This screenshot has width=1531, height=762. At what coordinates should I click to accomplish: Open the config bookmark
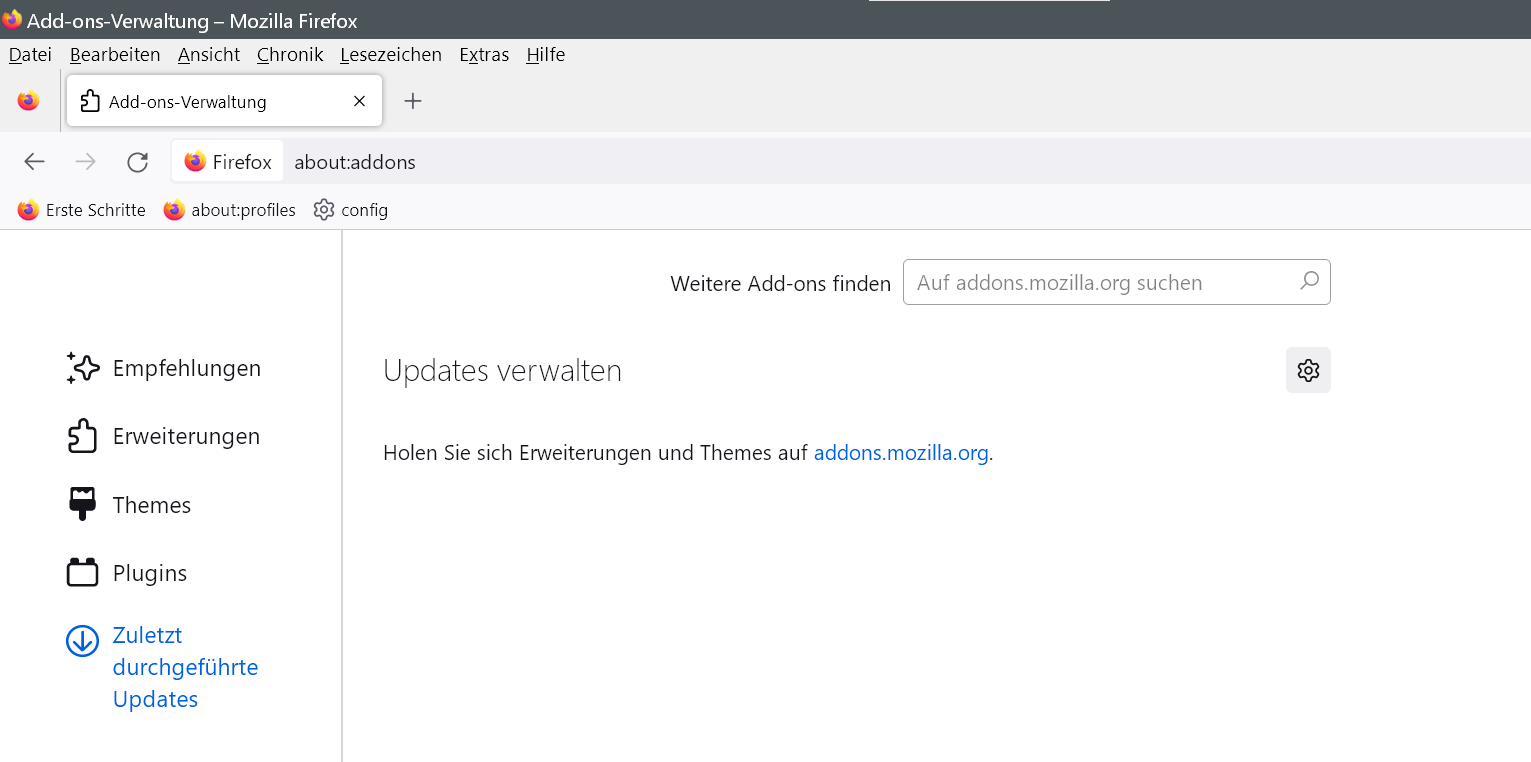351,210
